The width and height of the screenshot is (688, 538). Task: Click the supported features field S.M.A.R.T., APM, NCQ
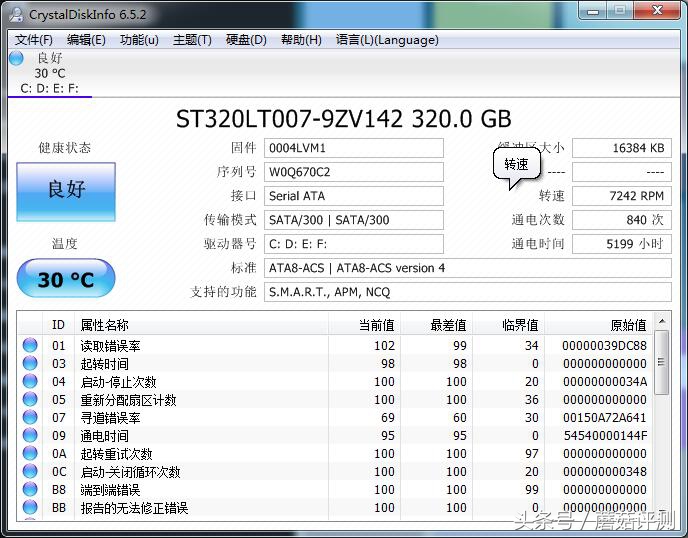(468, 292)
